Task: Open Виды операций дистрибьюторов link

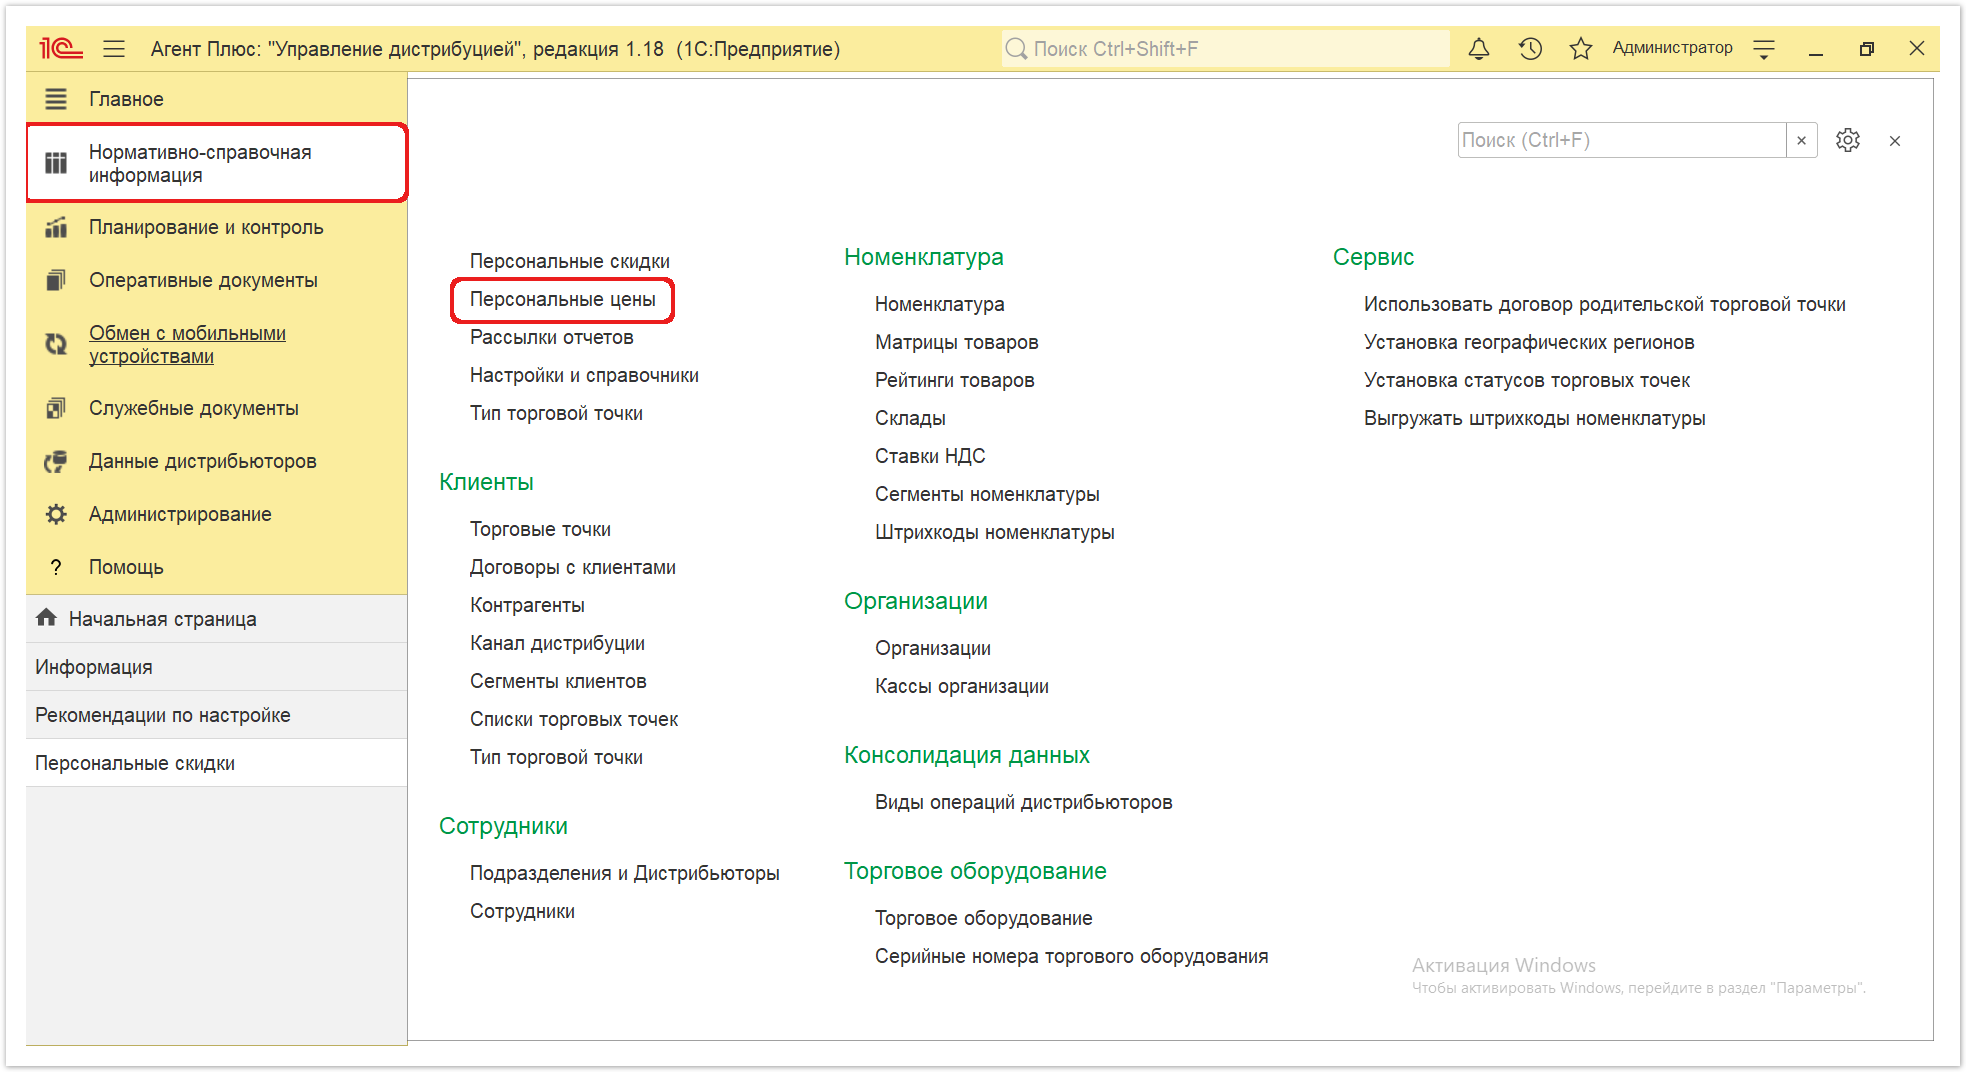Action: click(x=1023, y=802)
